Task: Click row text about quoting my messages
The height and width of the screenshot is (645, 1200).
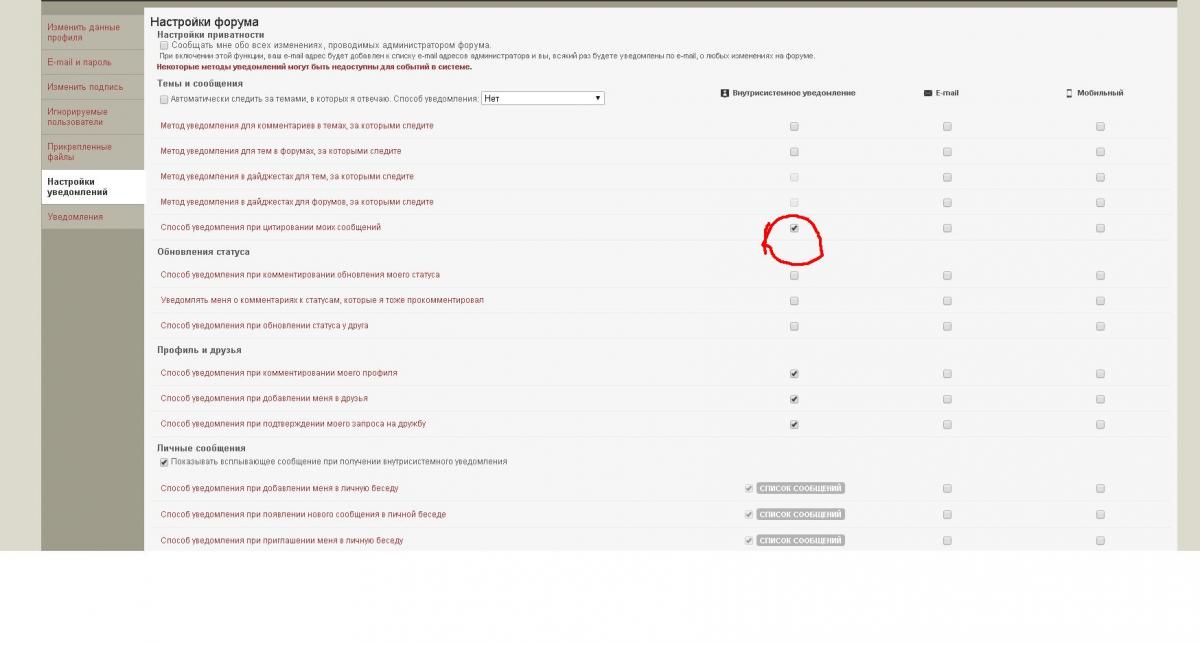Action: click(271, 228)
